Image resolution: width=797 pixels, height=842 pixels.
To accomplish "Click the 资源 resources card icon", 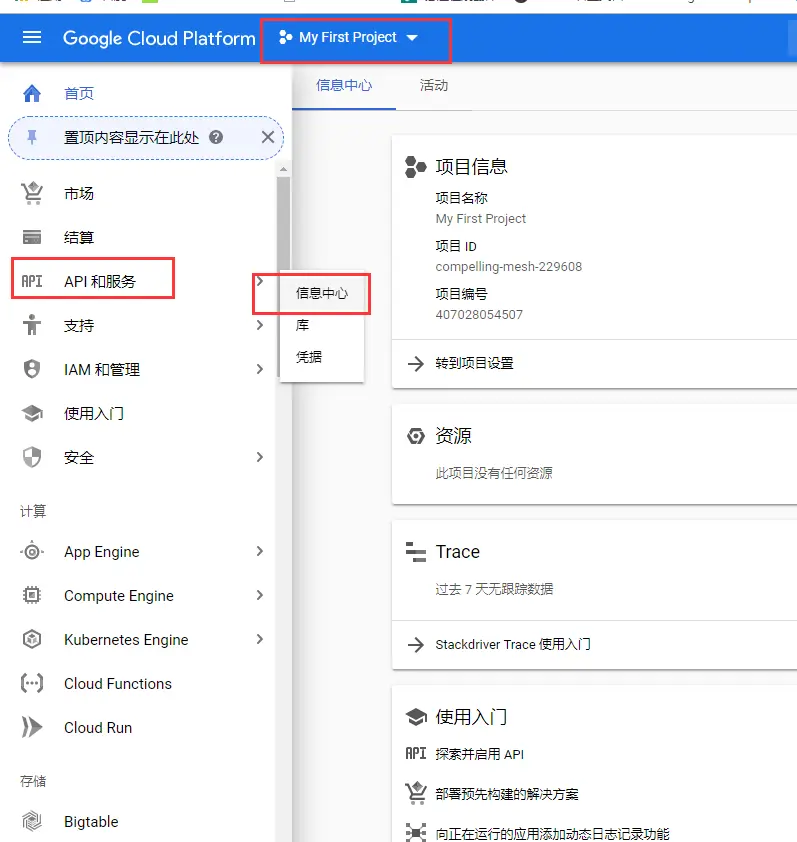I will 415,436.
